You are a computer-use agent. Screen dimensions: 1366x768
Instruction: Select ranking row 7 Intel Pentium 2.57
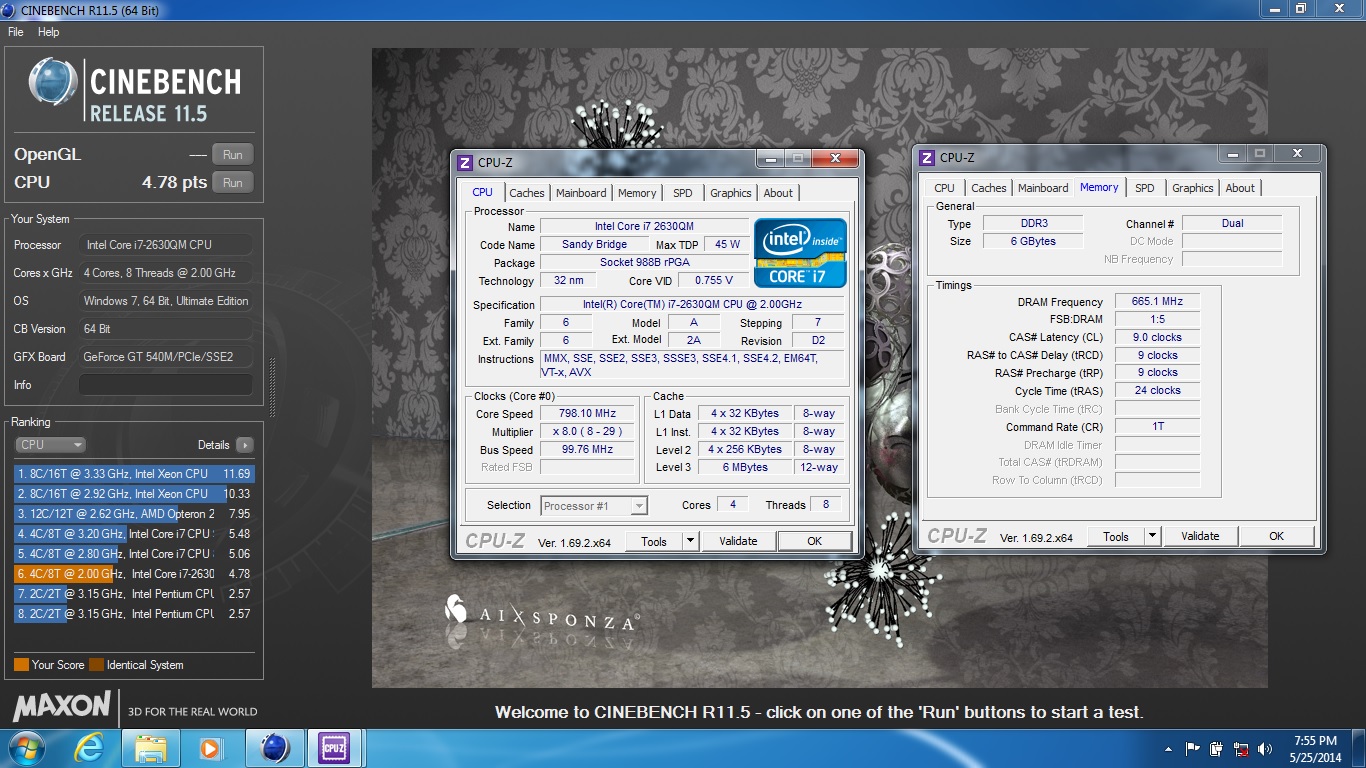[x=134, y=594]
